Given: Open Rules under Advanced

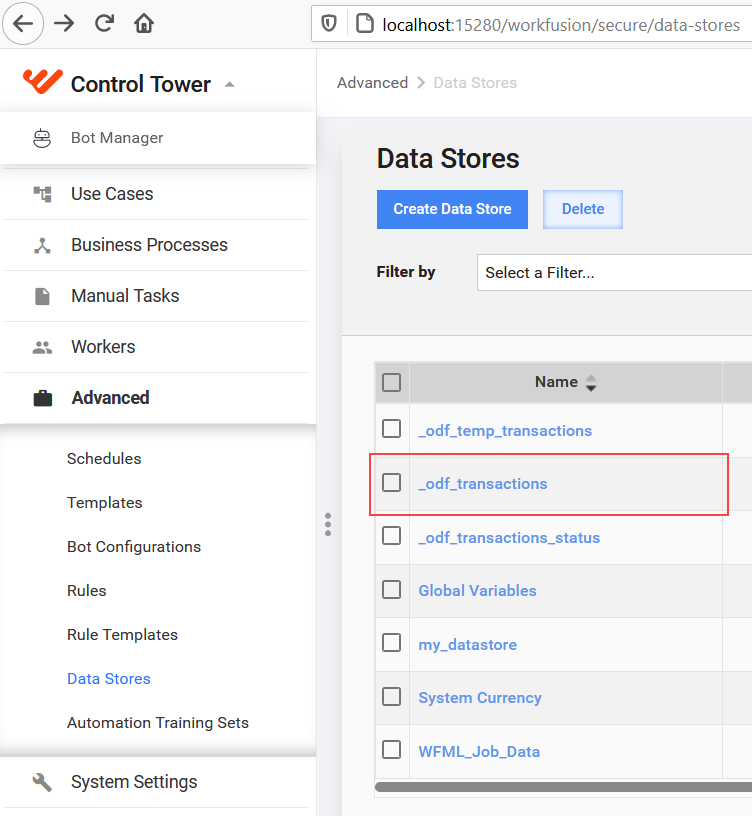Looking at the screenshot, I should point(86,591).
